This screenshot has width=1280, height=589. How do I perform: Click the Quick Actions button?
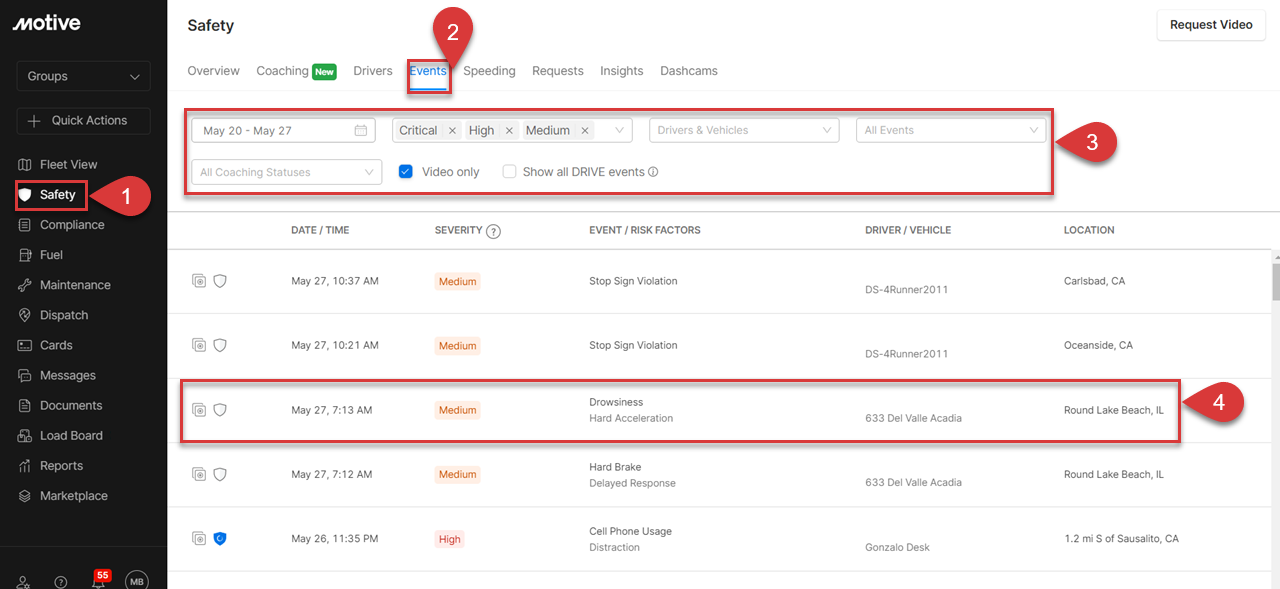83,121
